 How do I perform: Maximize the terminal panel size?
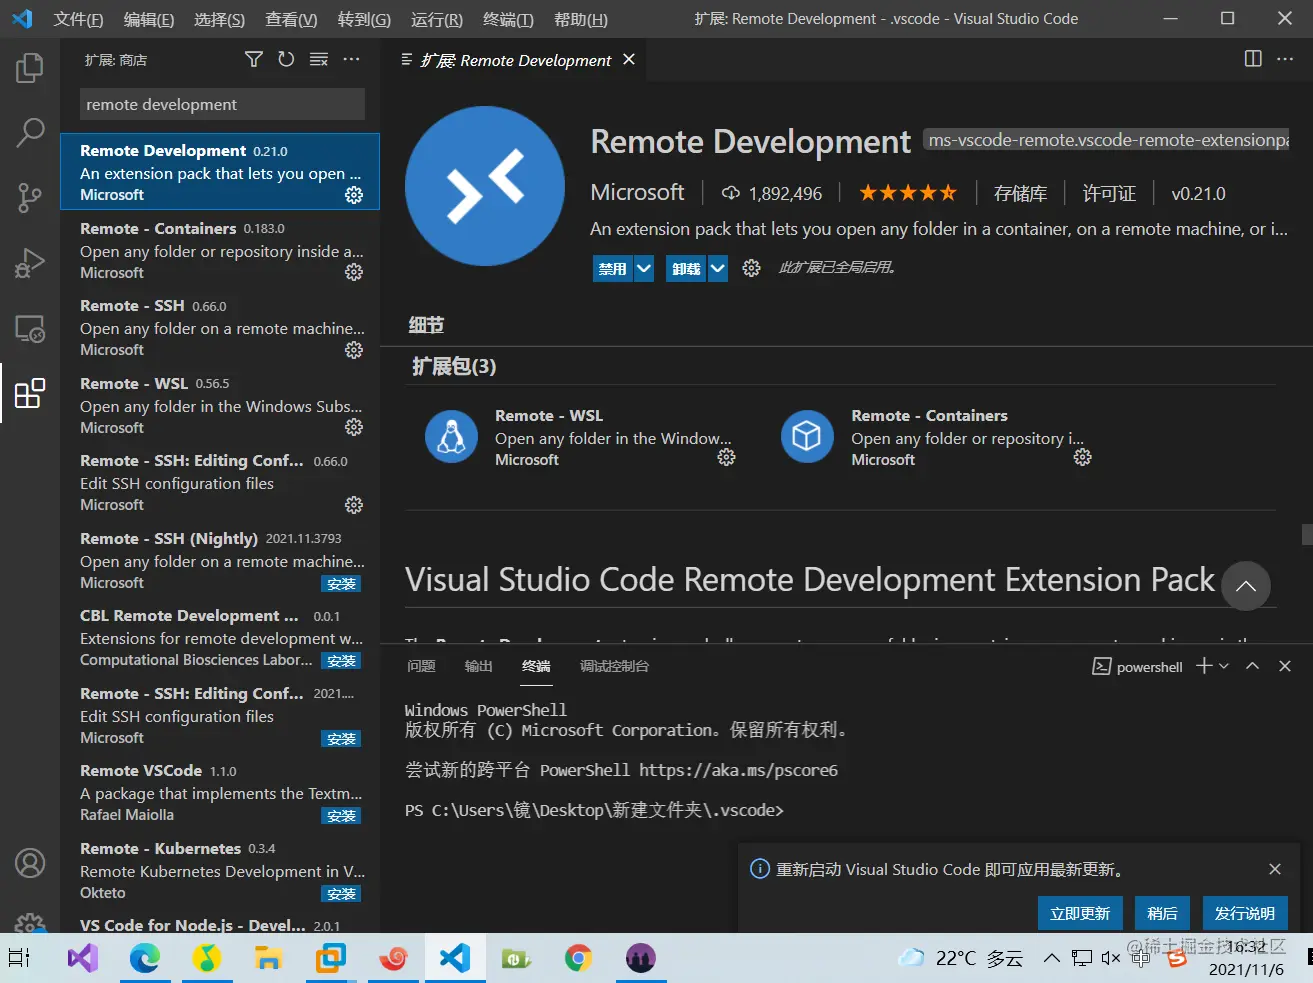pos(1252,666)
